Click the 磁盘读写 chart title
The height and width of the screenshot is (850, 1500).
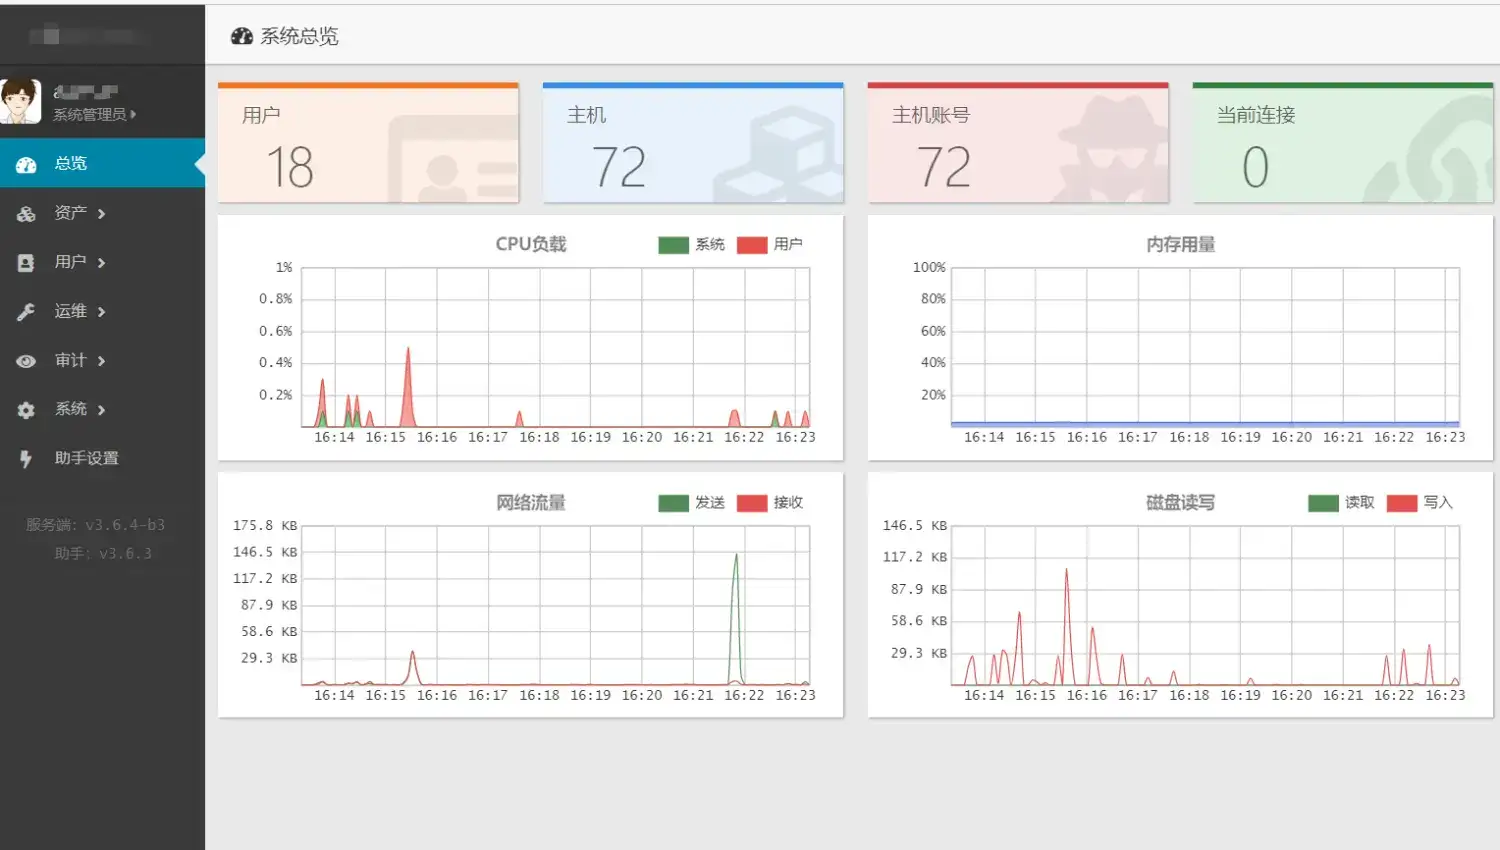coord(1181,502)
